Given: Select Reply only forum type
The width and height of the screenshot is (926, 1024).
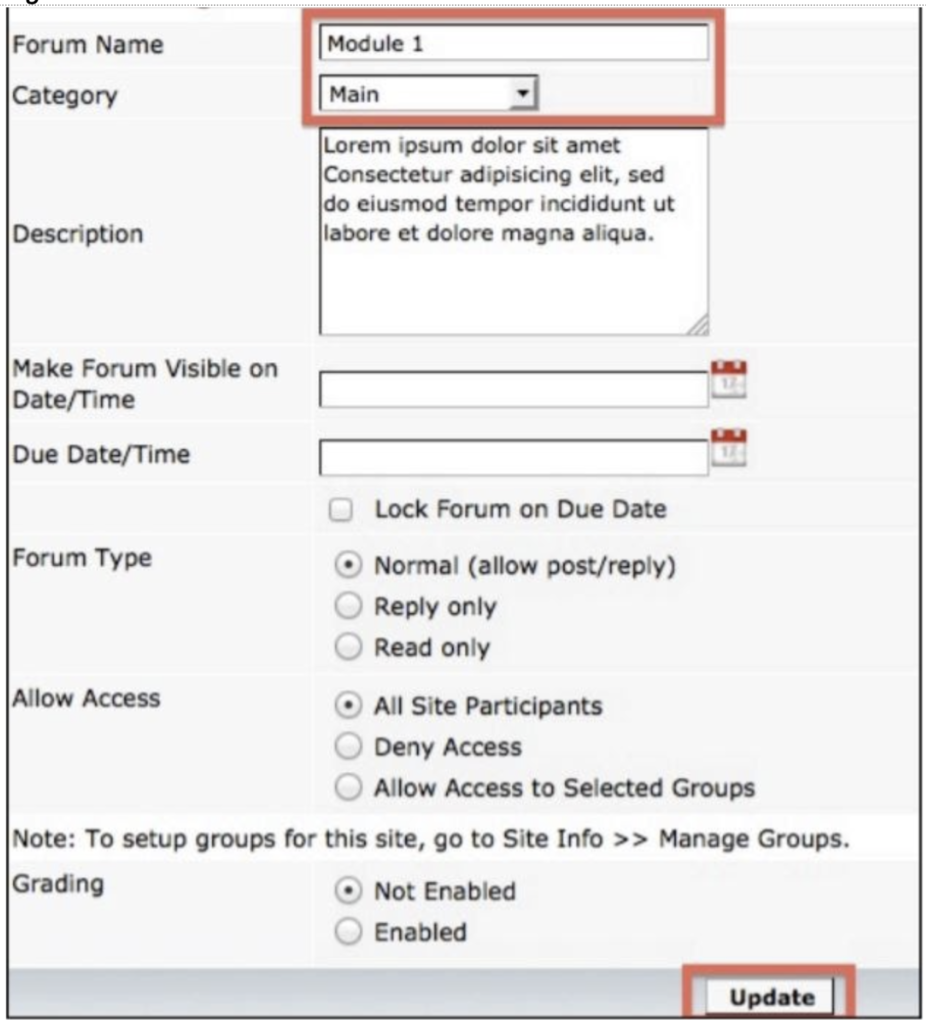Looking at the screenshot, I should [x=348, y=606].
